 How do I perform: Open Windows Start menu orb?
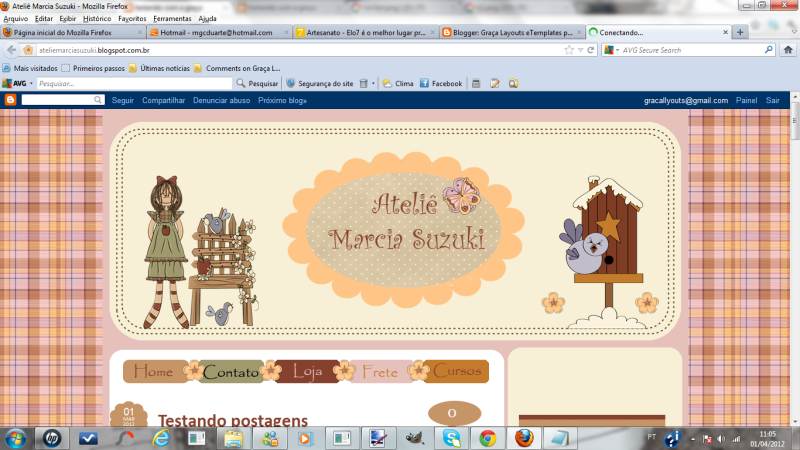tap(15, 439)
